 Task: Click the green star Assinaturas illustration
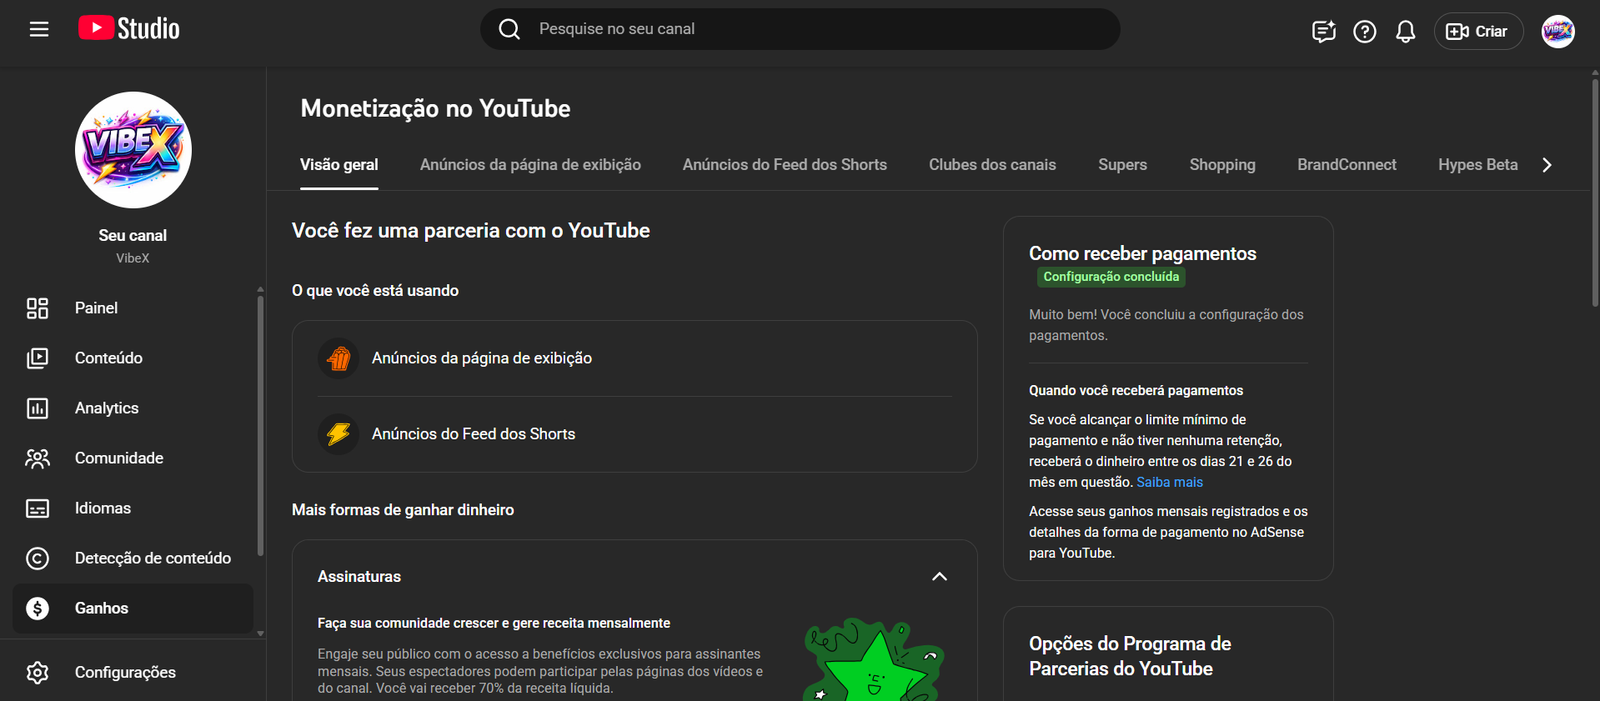pyautogui.click(x=874, y=659)
